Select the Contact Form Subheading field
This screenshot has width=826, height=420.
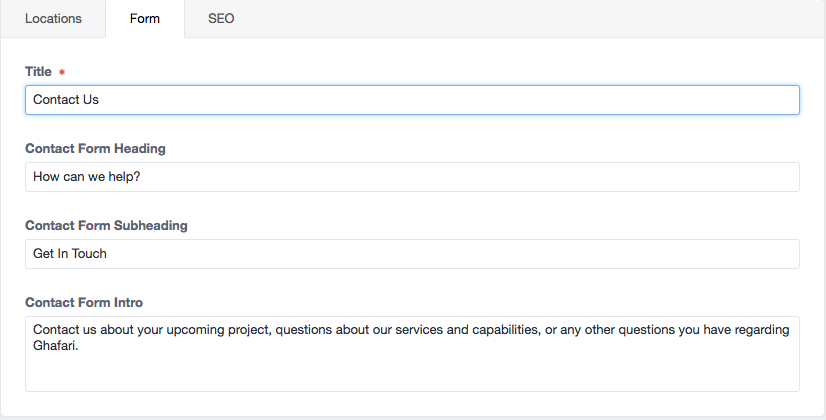click(x=412, y=254)
